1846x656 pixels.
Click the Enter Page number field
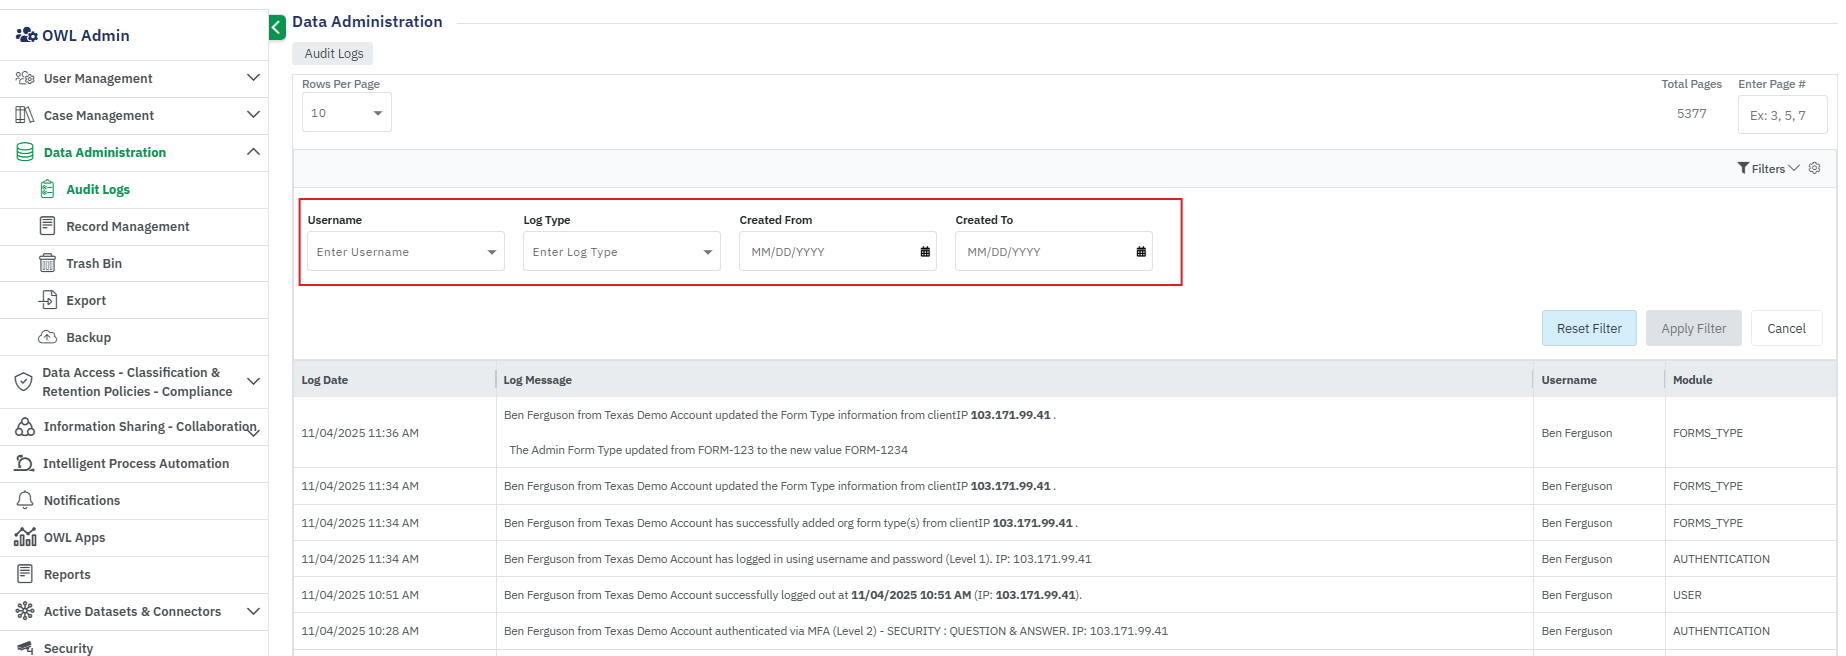pyautogui.click(x=1781, y=115)
